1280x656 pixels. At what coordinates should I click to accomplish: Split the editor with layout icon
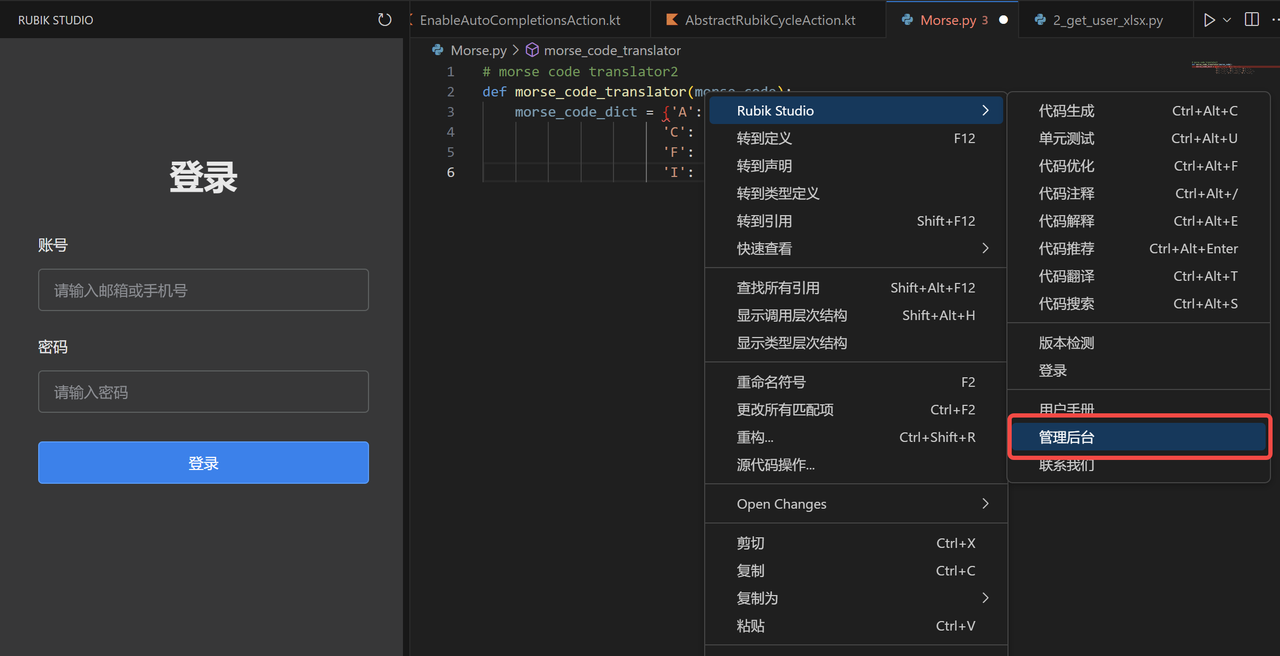coord(1251,20)
